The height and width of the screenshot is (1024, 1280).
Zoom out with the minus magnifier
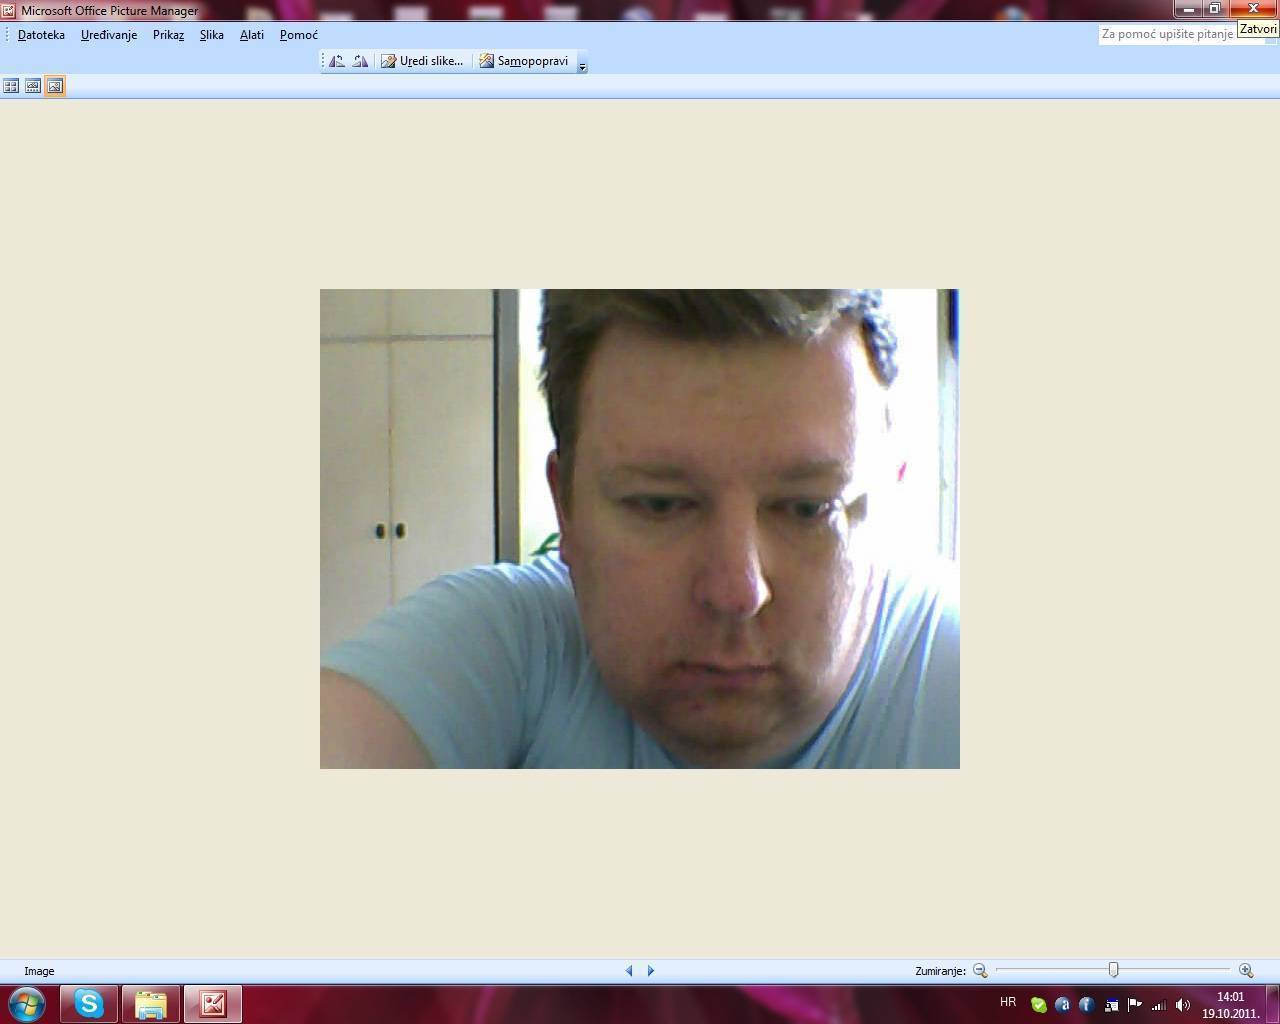coord(980,970)
